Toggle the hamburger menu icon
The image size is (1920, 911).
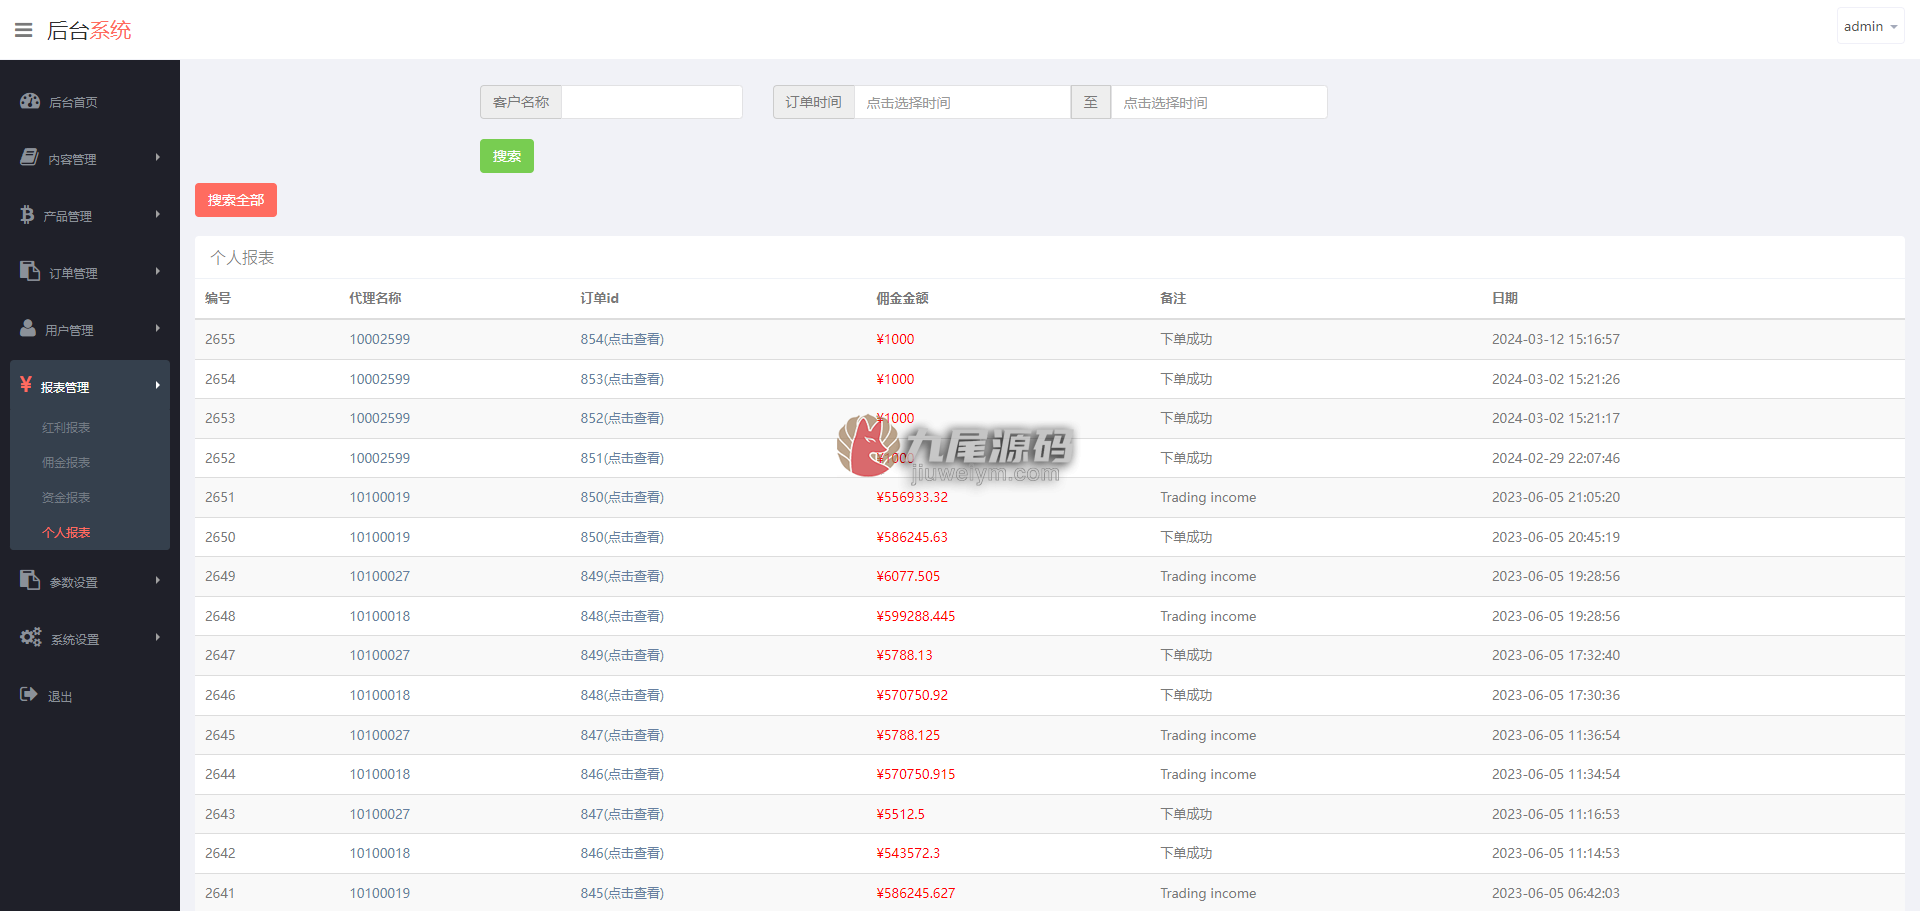24,30
